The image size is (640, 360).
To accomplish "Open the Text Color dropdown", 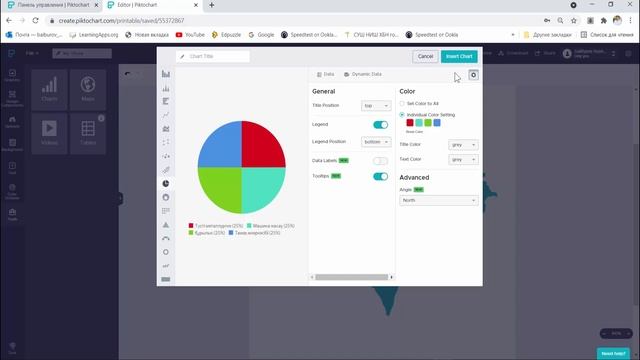I will click(463, 160).
